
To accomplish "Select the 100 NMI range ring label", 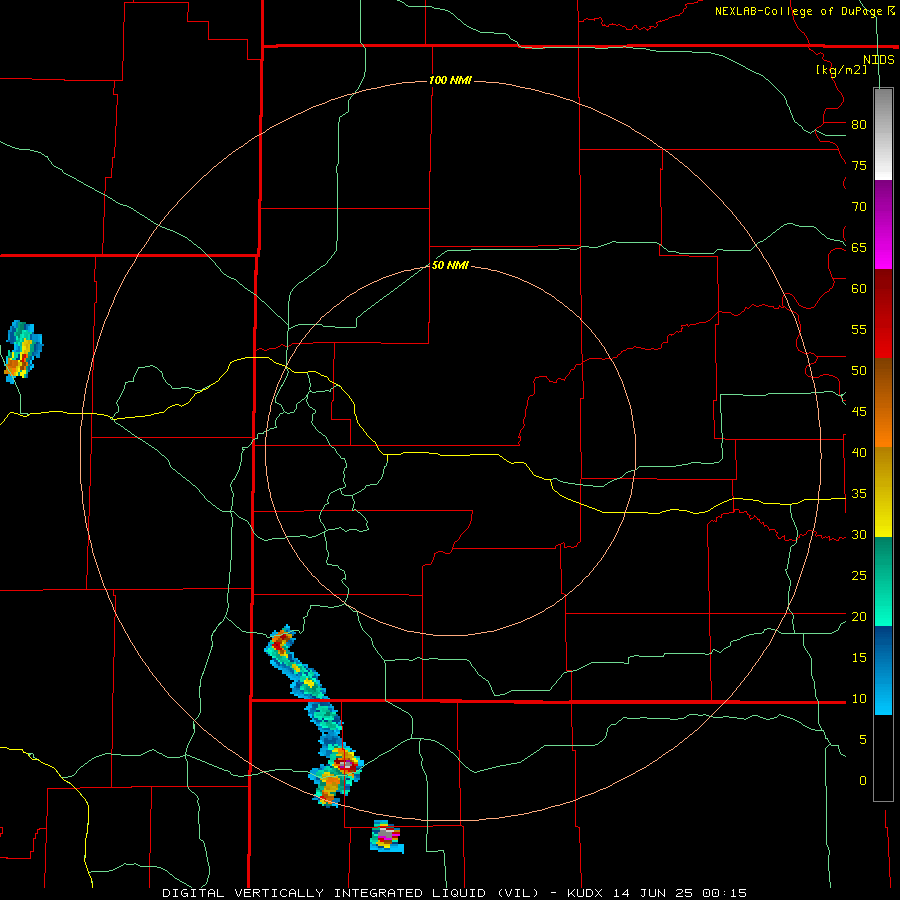I will (450, 80).
